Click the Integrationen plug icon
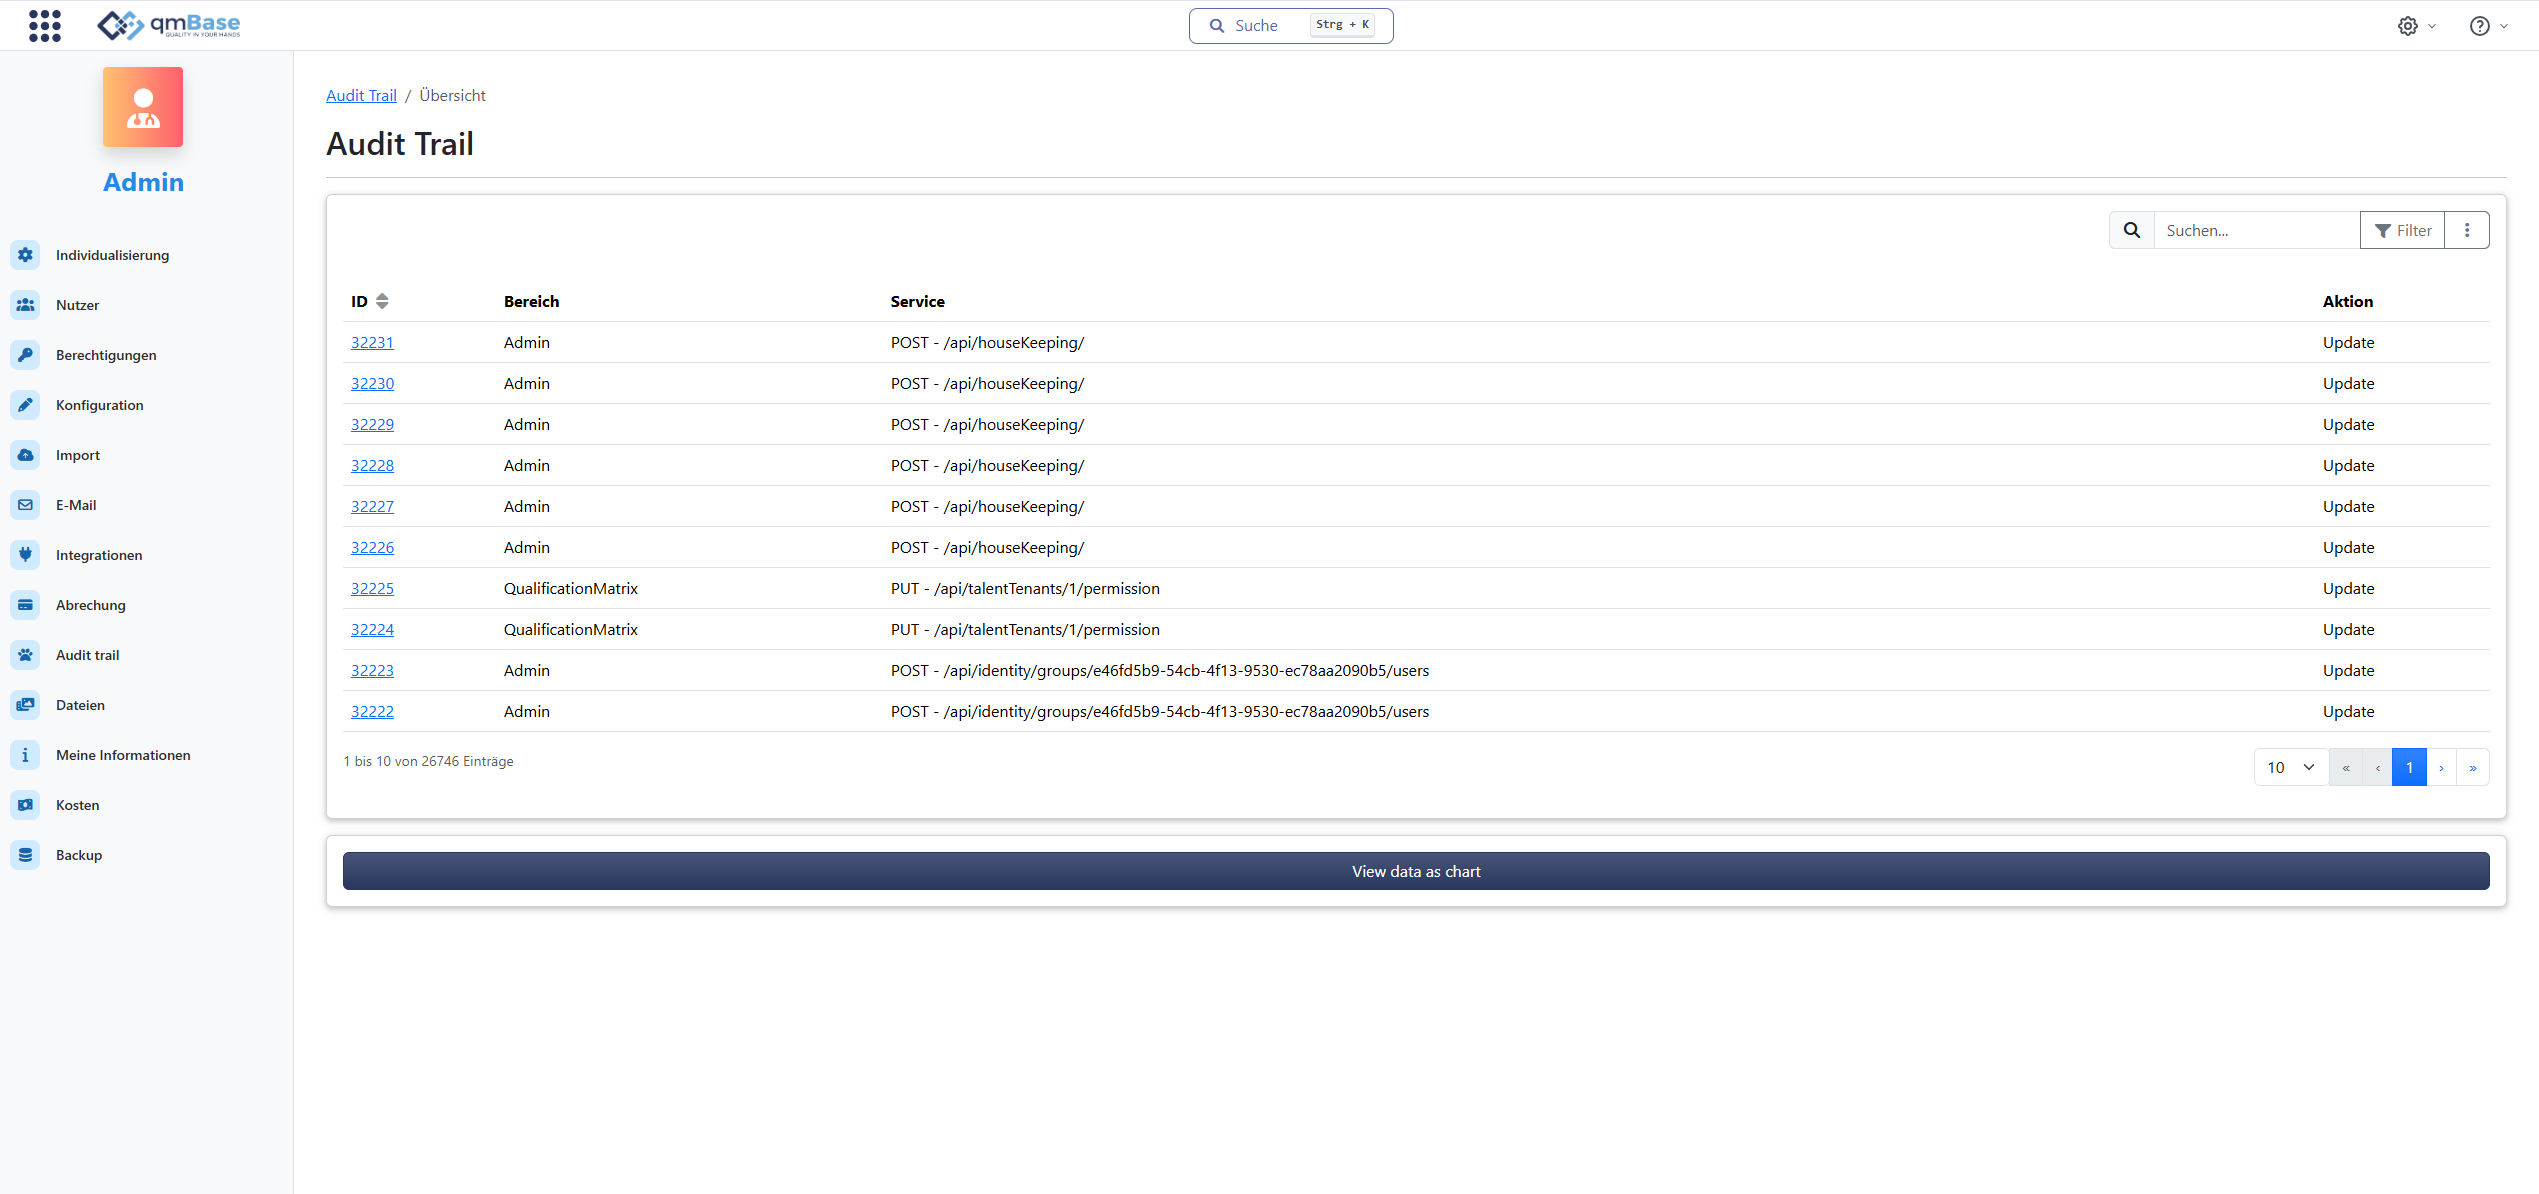This screenshot has height=1194, width=2539. 26,555
